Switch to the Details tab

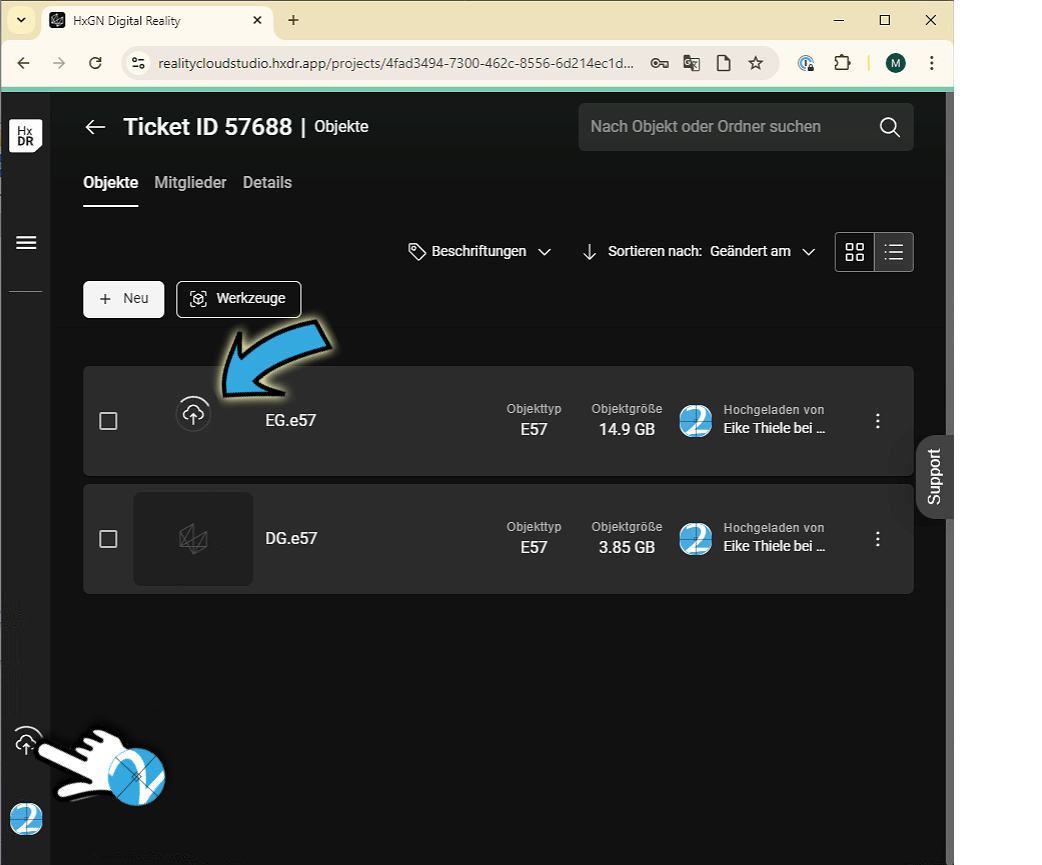click(x=267, y=183)
